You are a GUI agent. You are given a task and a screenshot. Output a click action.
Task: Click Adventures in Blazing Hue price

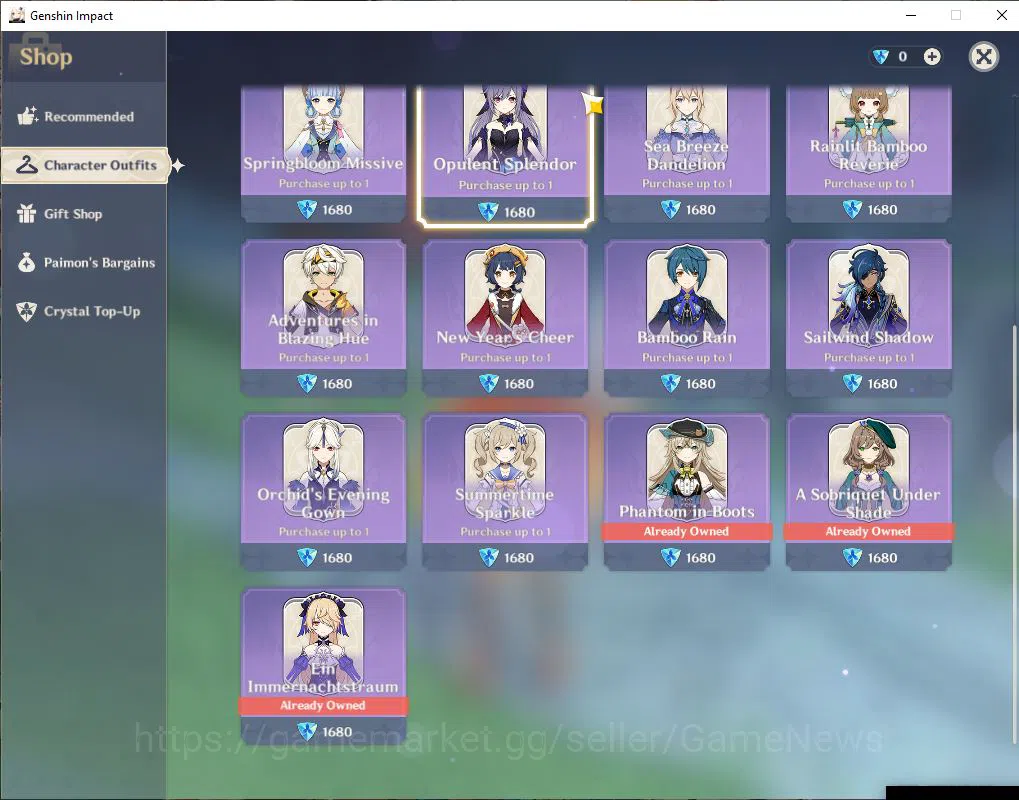tap(324, 383)
